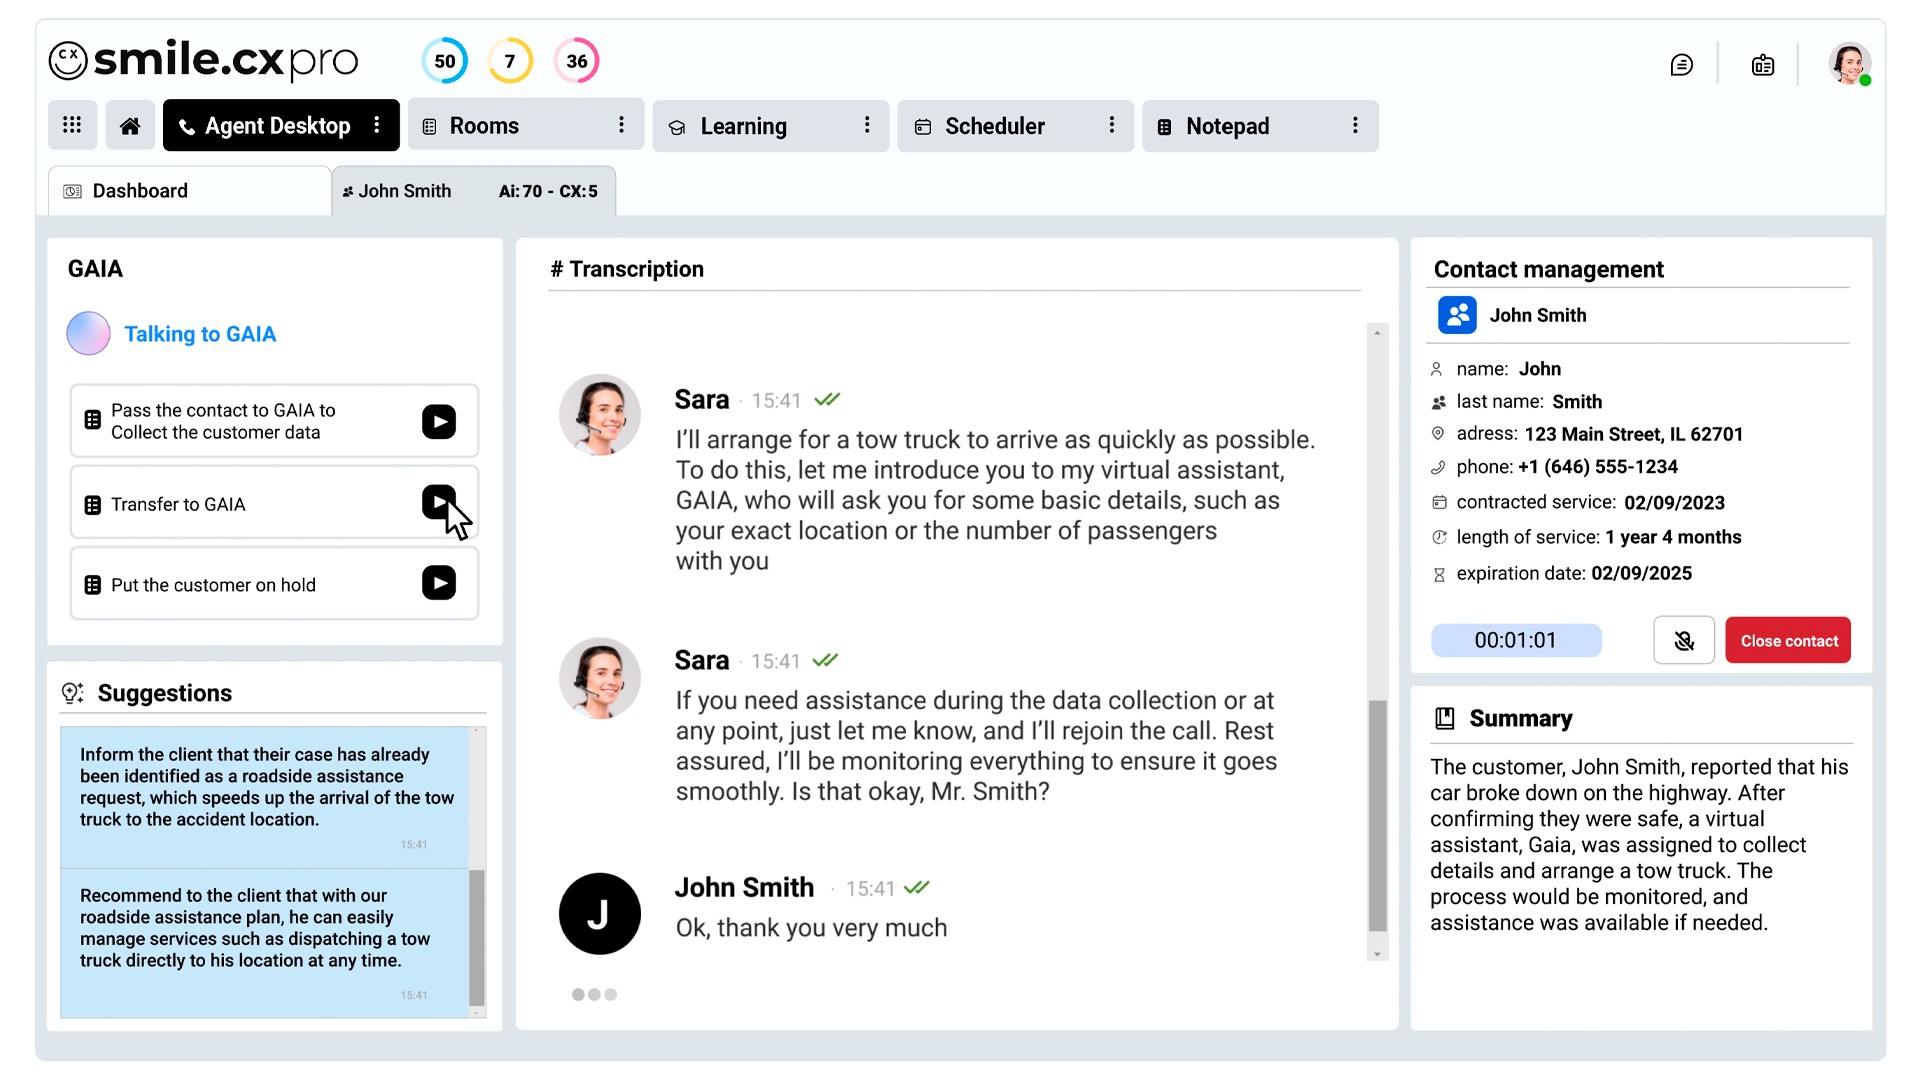Switch to the Learning tab
This screenshot has width=1920, height=1080.
click(x=743, y=126)
